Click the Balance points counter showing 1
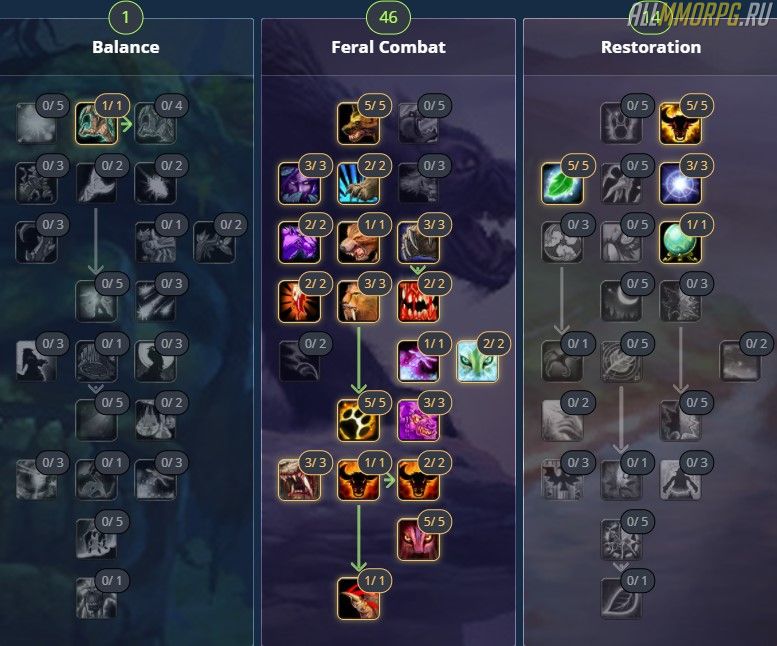This screenshot has height=646, width=777. pyautogui.click(x=126, y=17)
